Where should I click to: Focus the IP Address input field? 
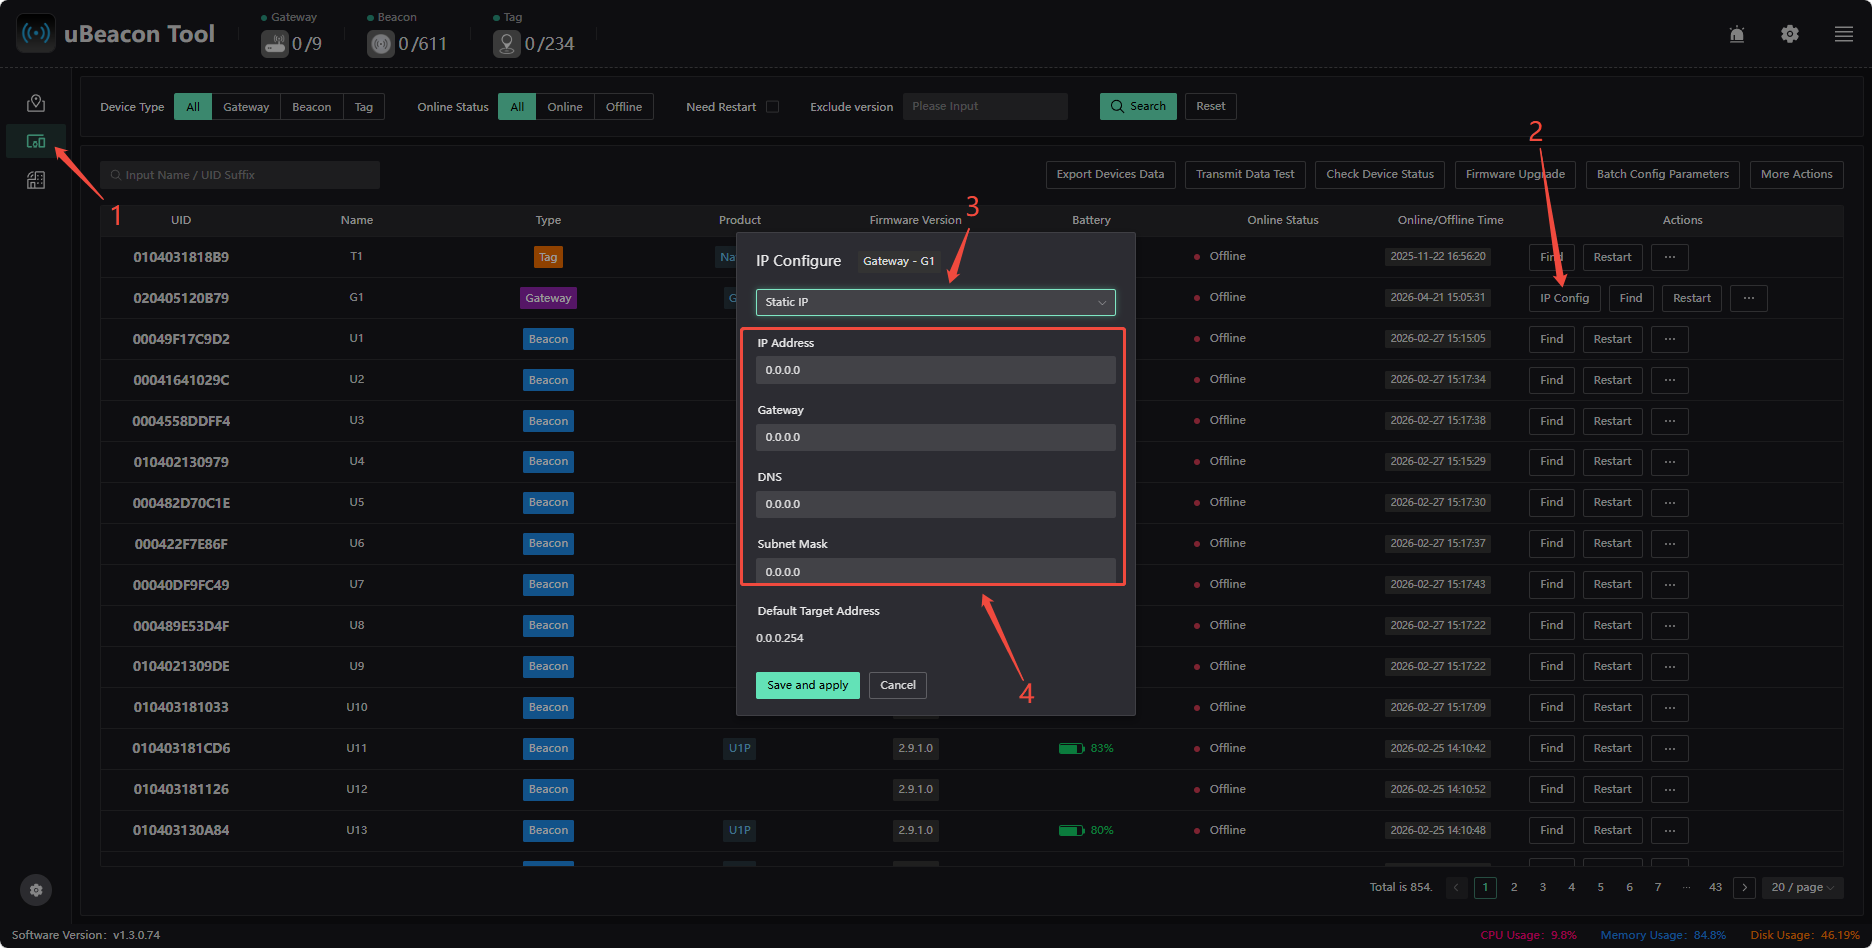pos(936,370)
